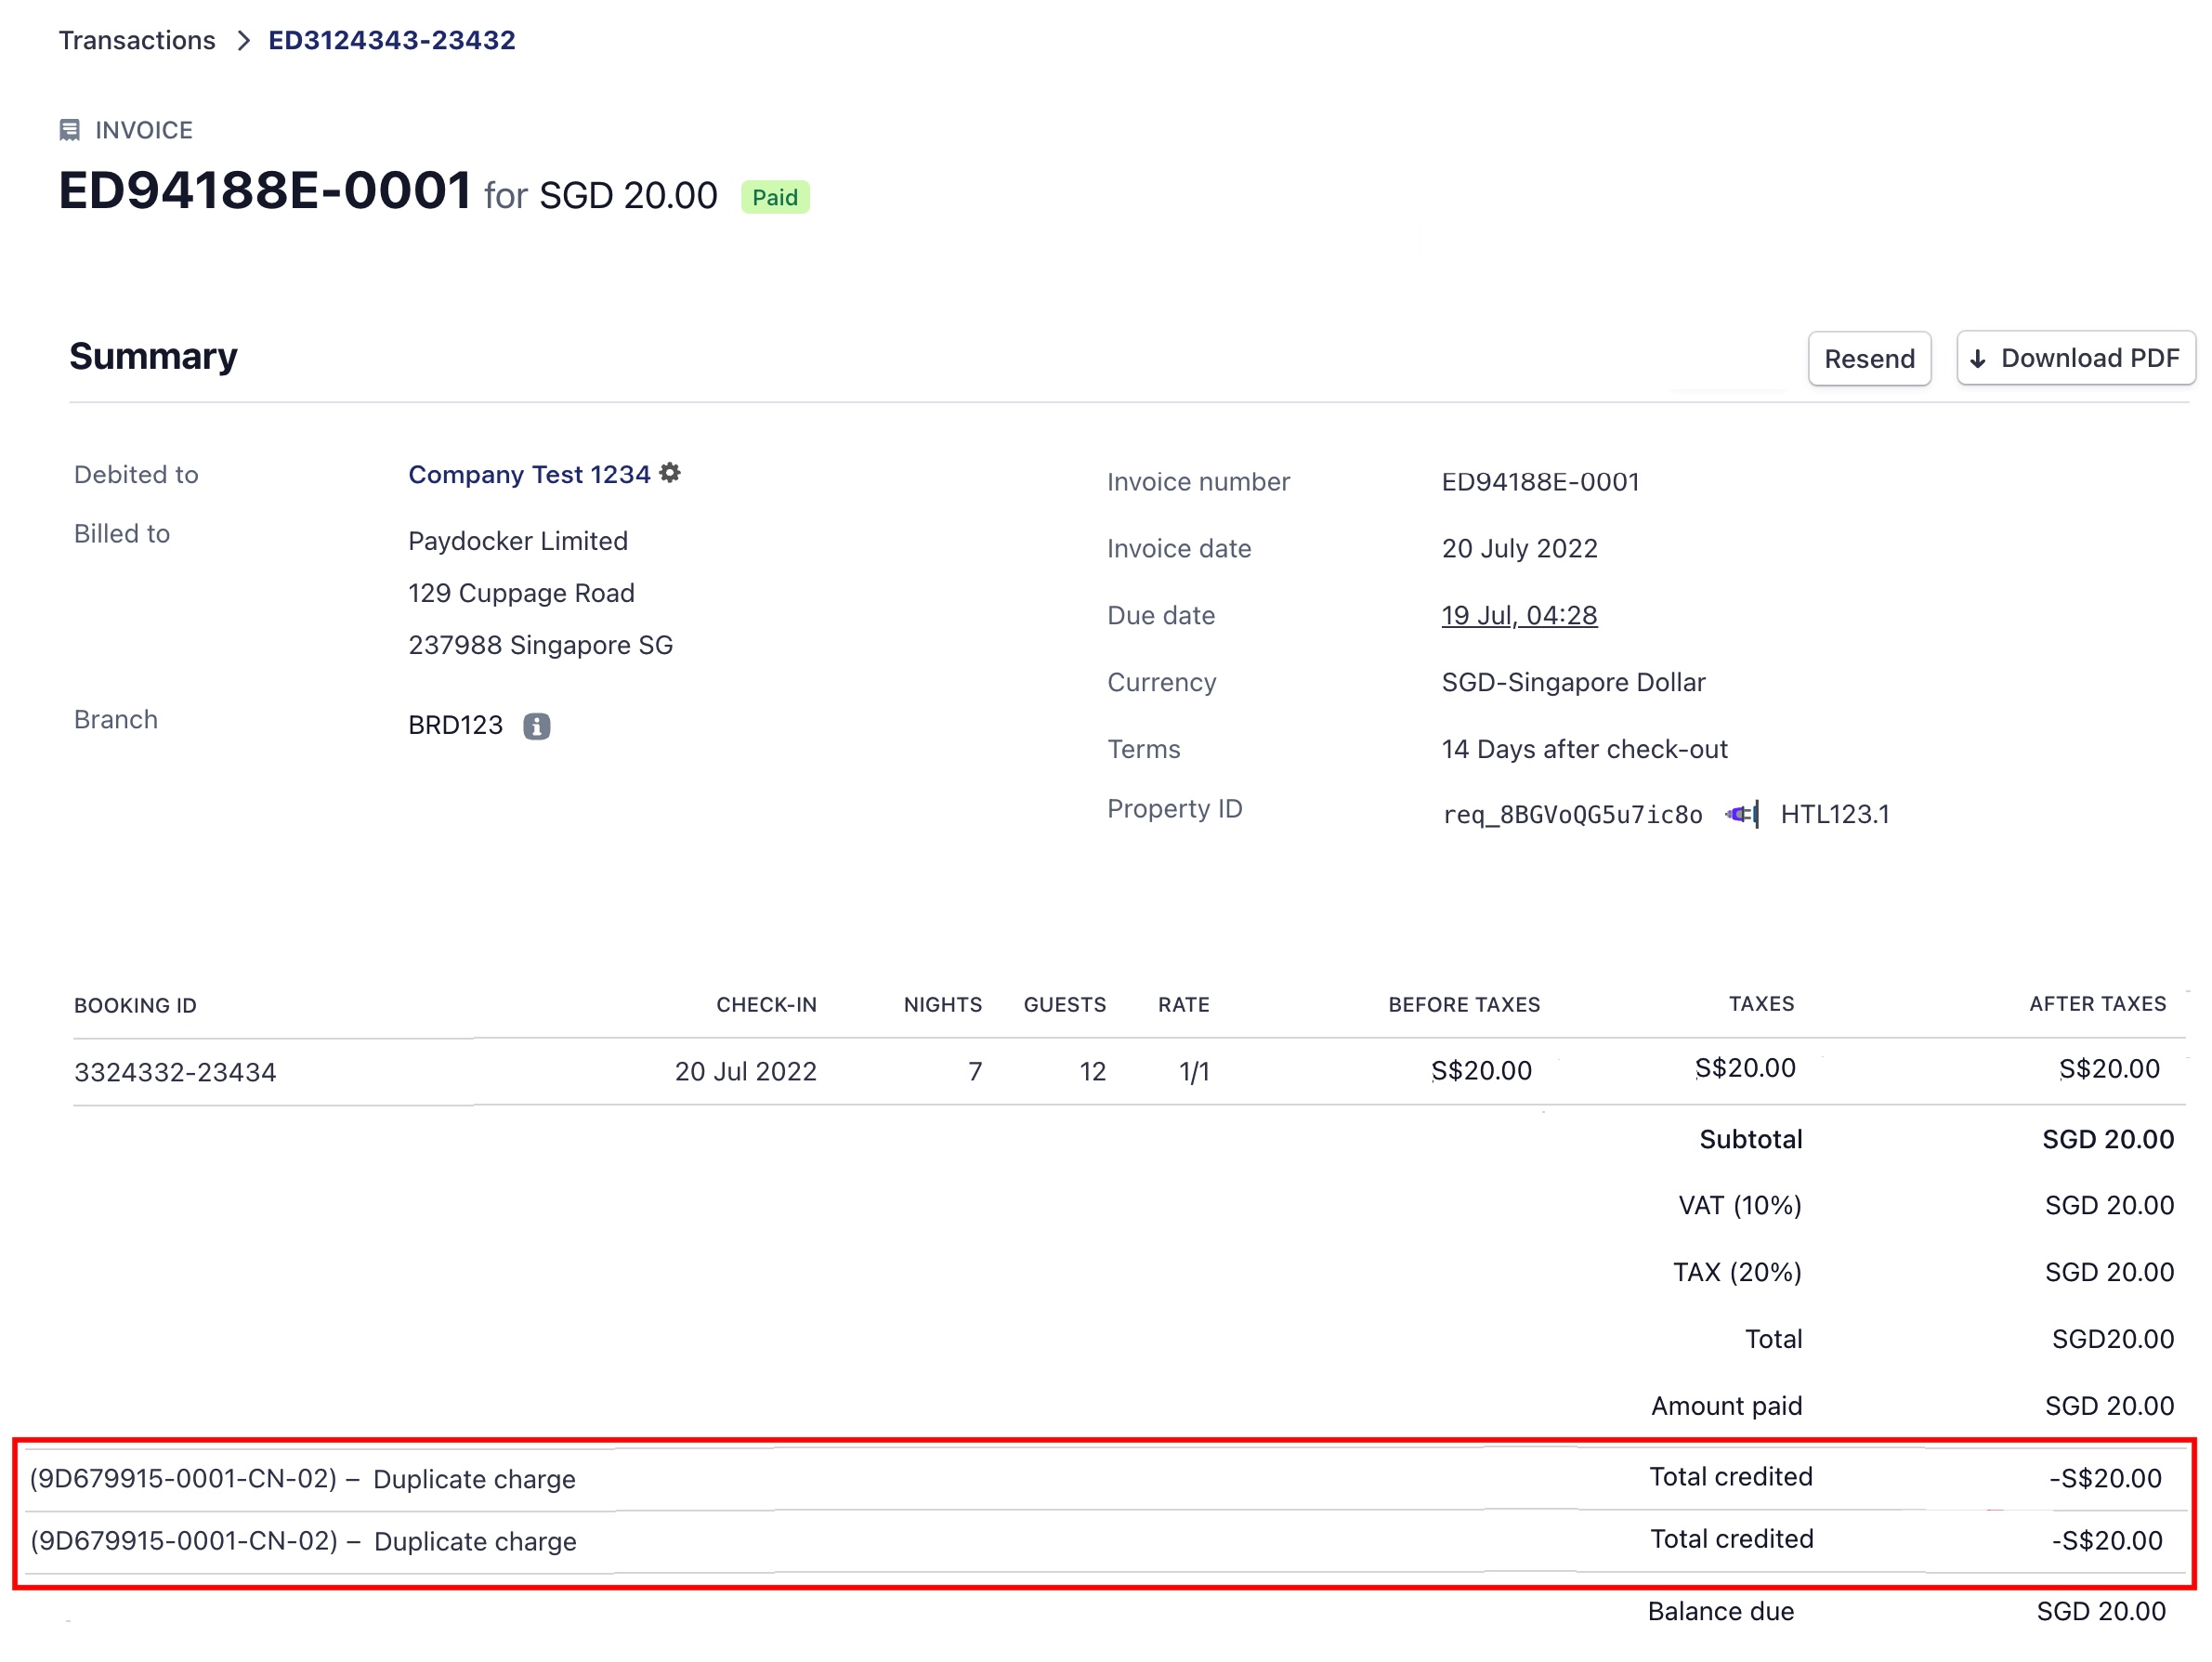Viewport: 2212px width, 1662px height.
Task: Click the invoice receipt icon beside INVOICE
Action: [x=69, y=130]
